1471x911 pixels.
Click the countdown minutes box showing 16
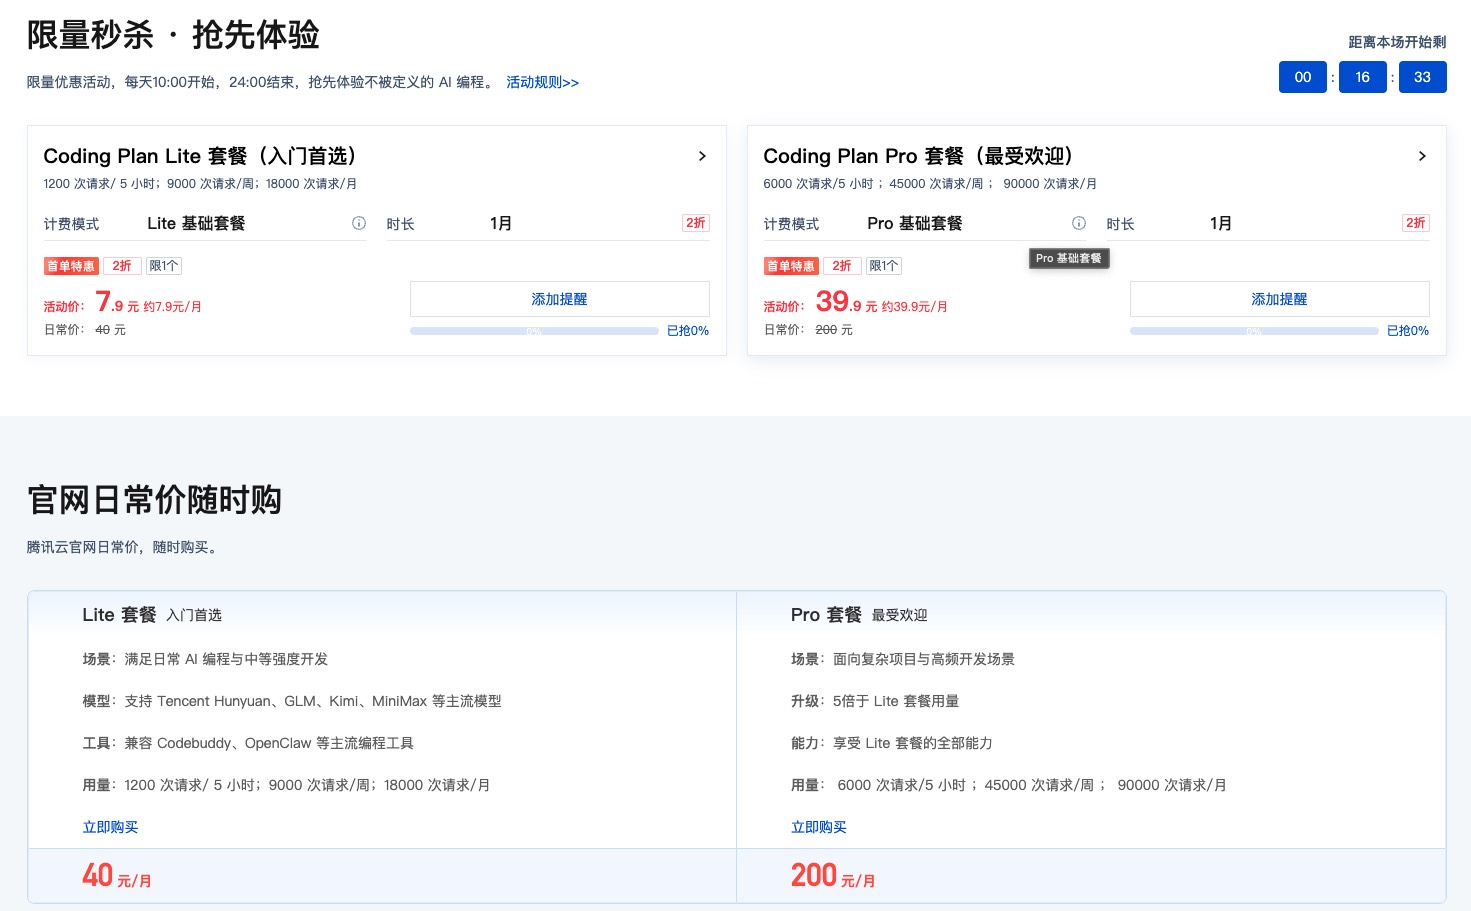[x=1362, y=76]
